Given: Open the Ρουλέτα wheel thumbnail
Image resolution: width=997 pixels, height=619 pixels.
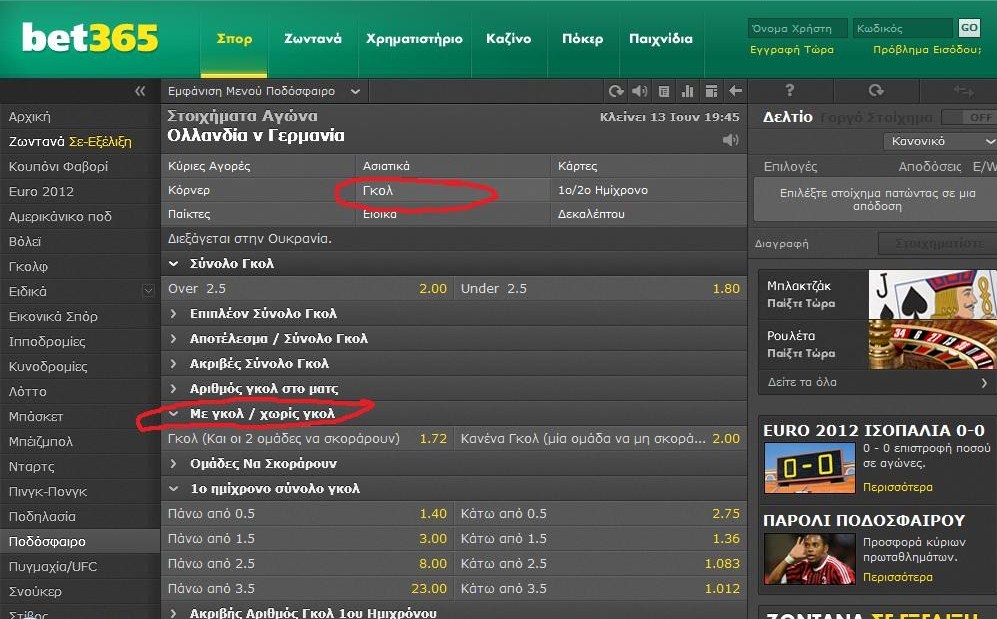Looking at the screenshot, I should [x=932, y=344].
